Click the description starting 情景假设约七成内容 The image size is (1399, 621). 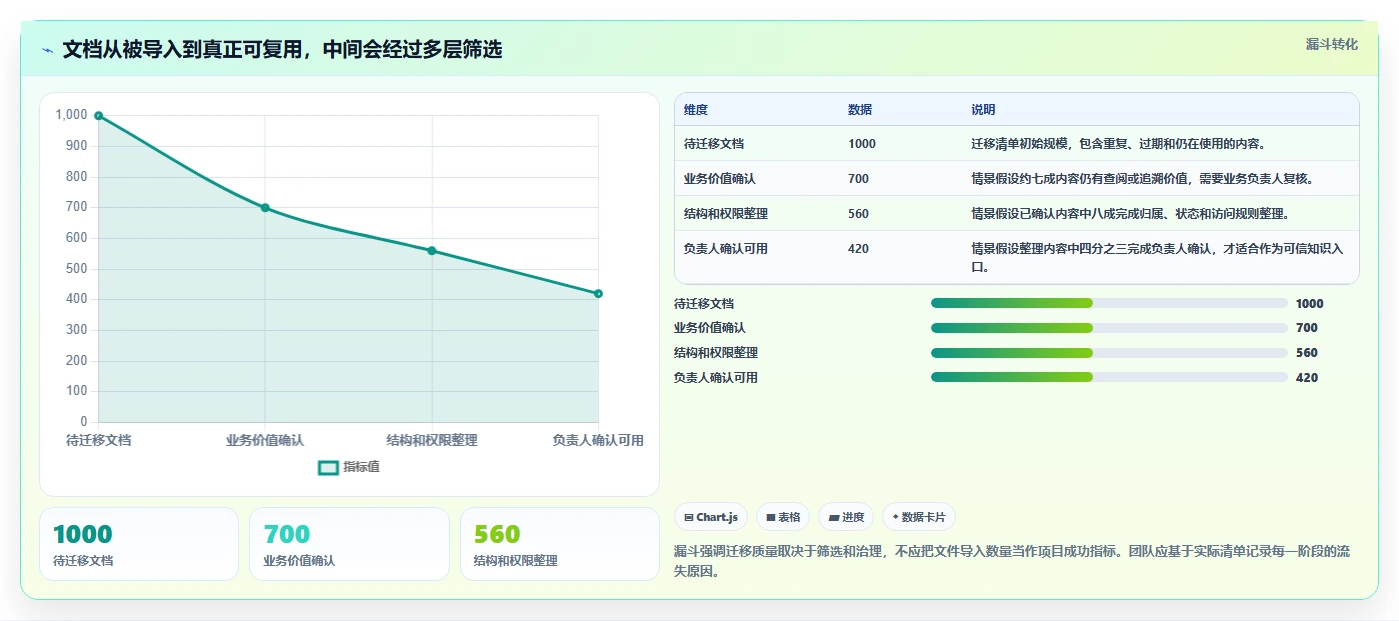(x=1142, y=179)
